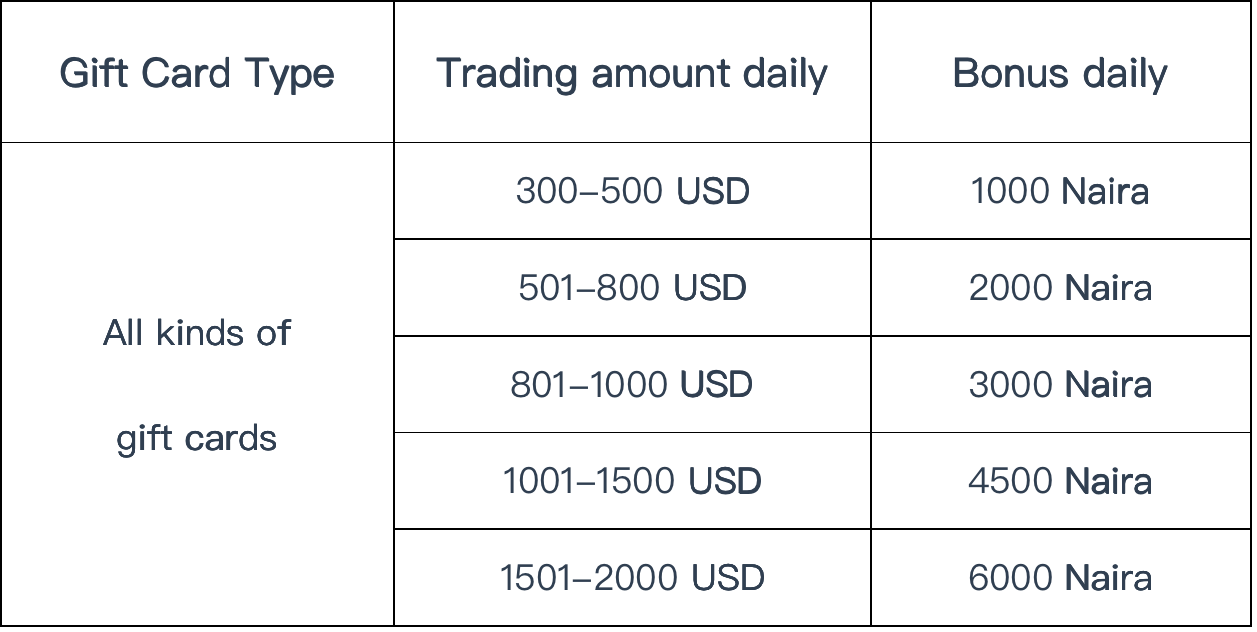
Task: Click the Bonus daily column header
Action: [x=1060, y=72]
